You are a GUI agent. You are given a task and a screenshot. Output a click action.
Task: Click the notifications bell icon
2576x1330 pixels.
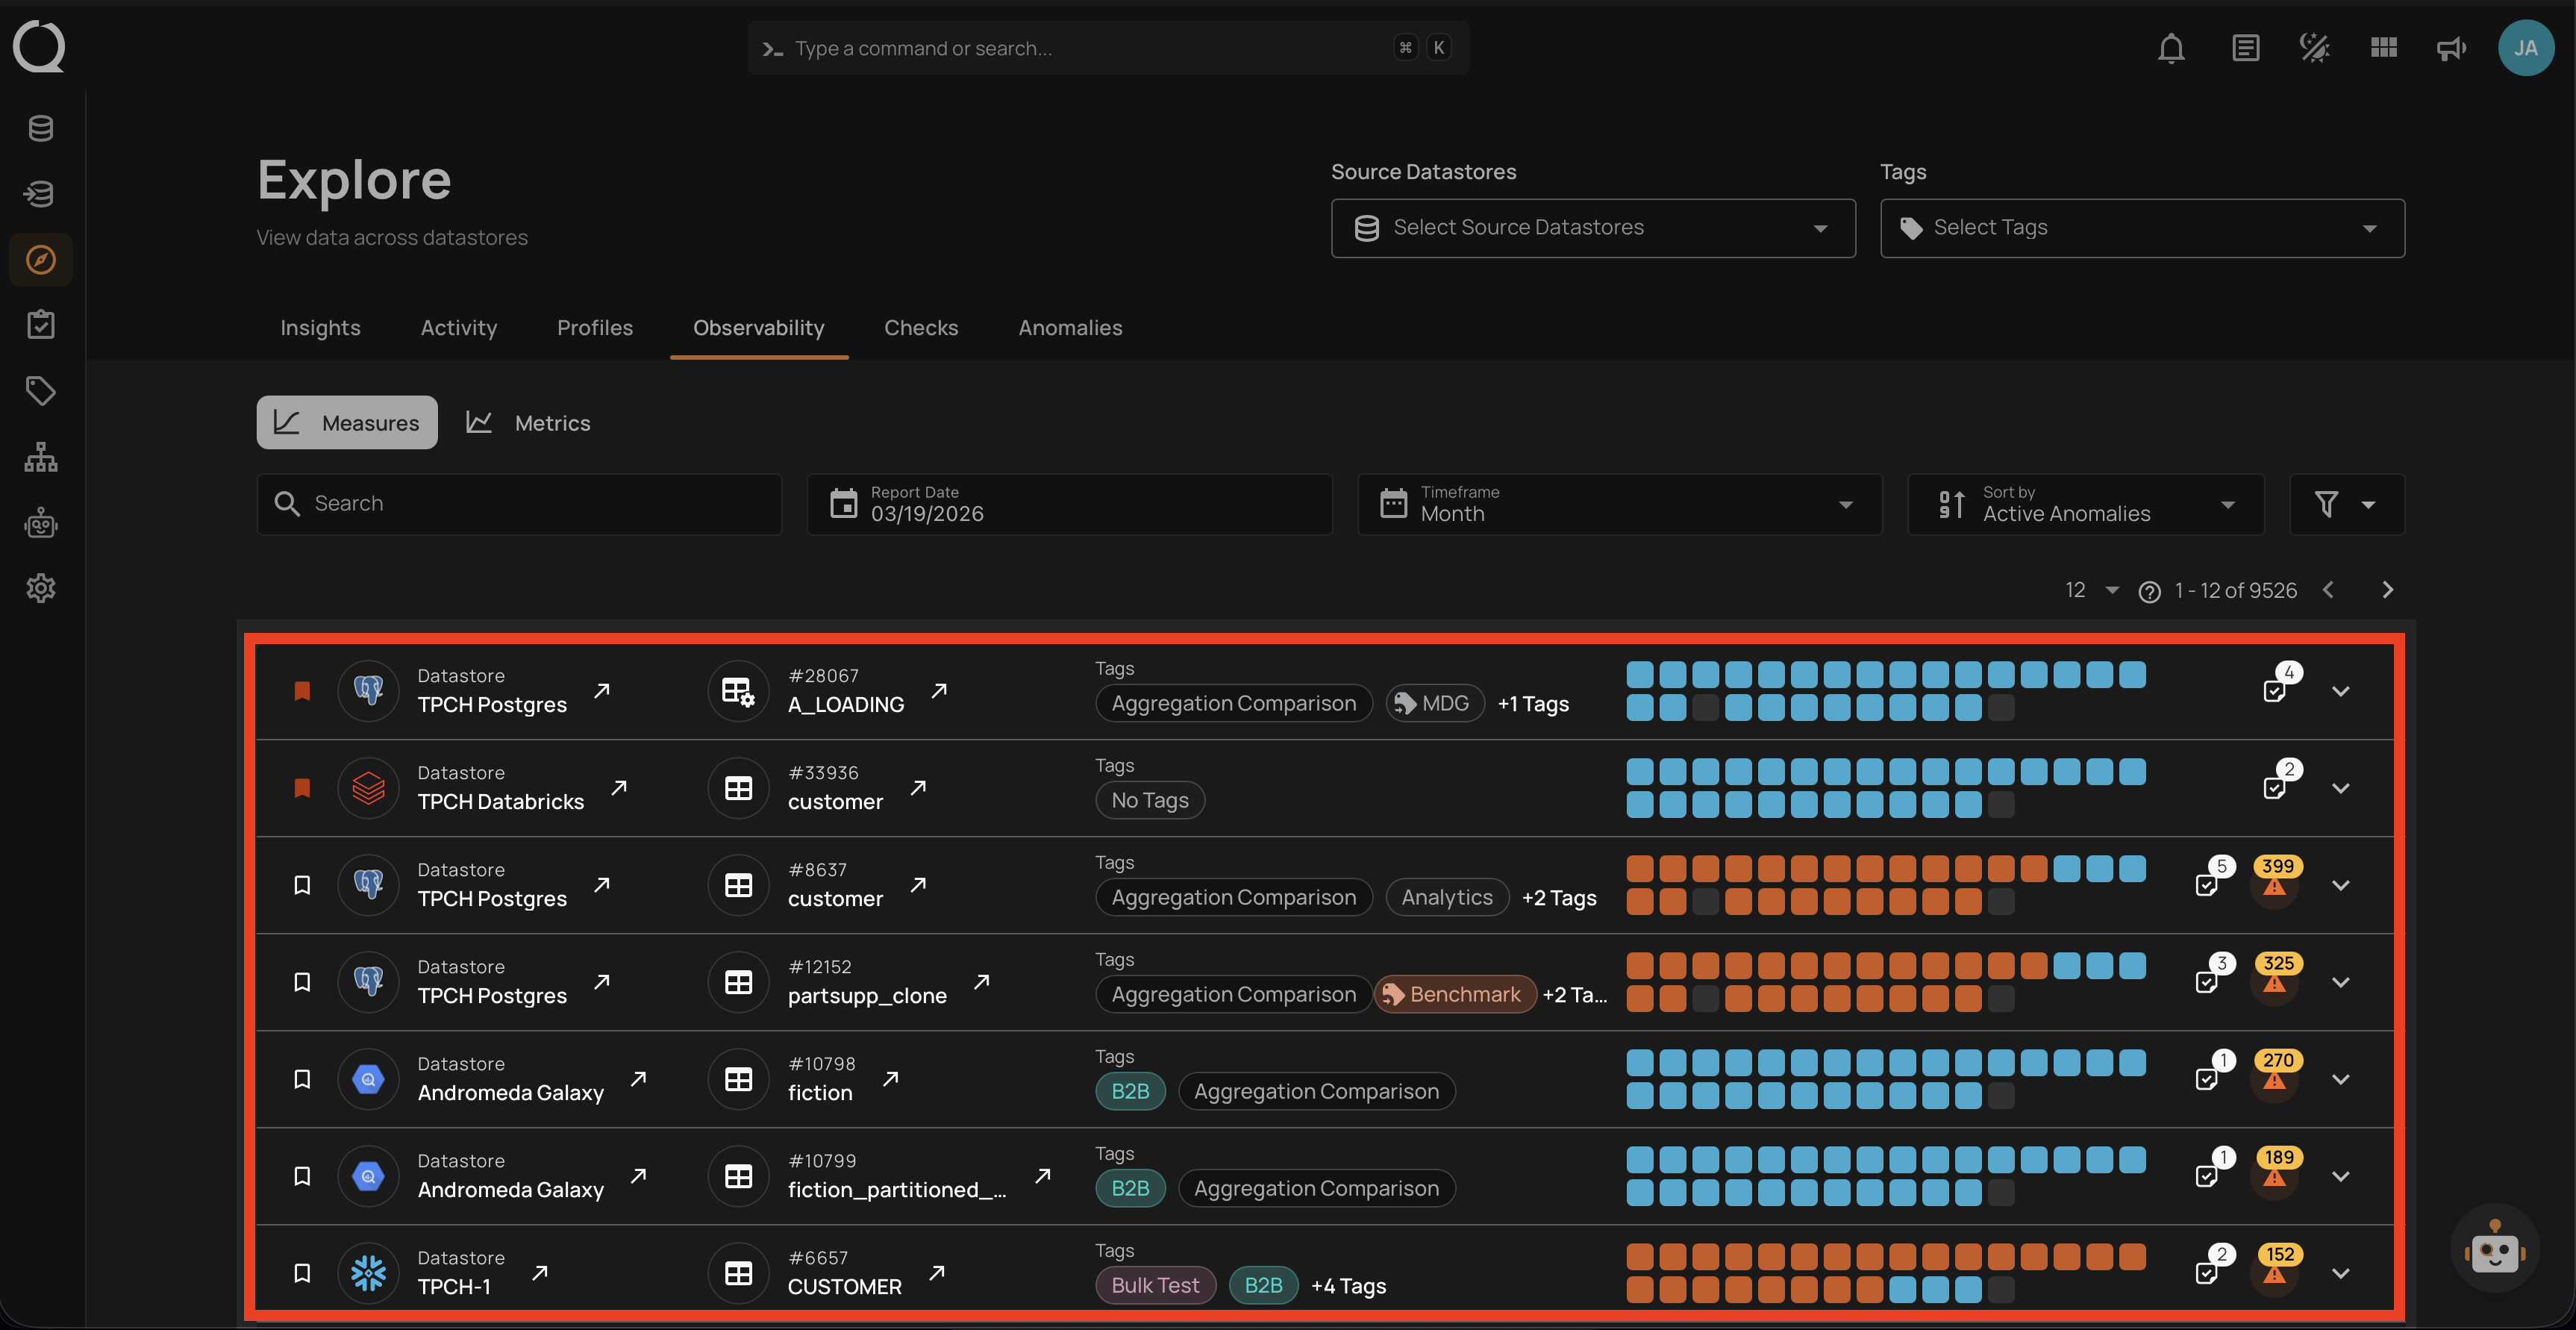tap(2171, 47)
